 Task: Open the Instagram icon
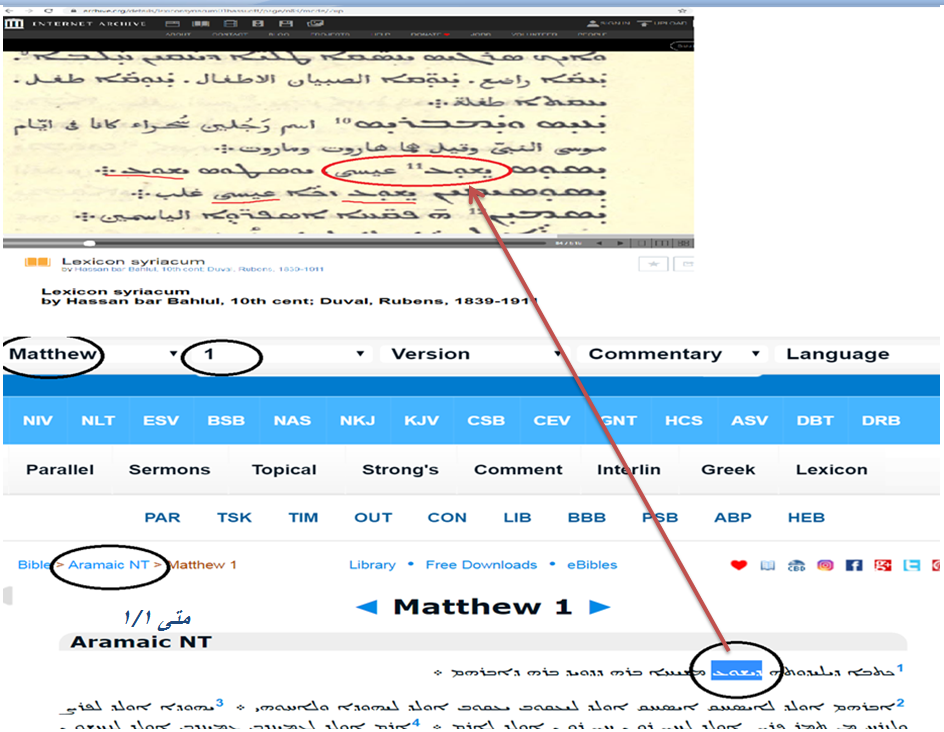(x=825, y=565)
